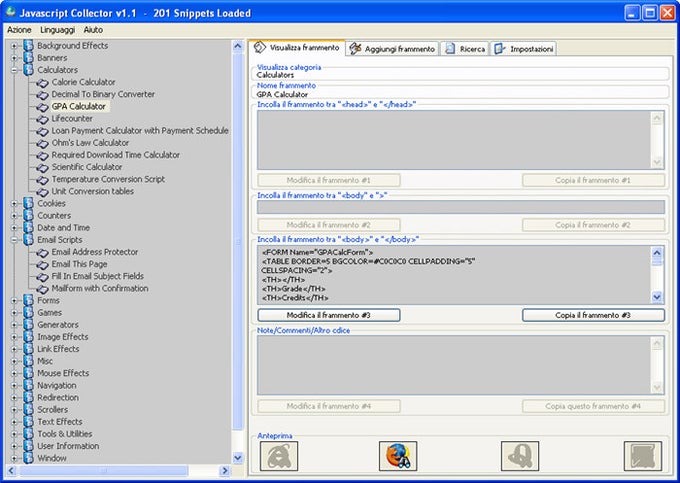Select the Visualizza frammento tab

297,48
